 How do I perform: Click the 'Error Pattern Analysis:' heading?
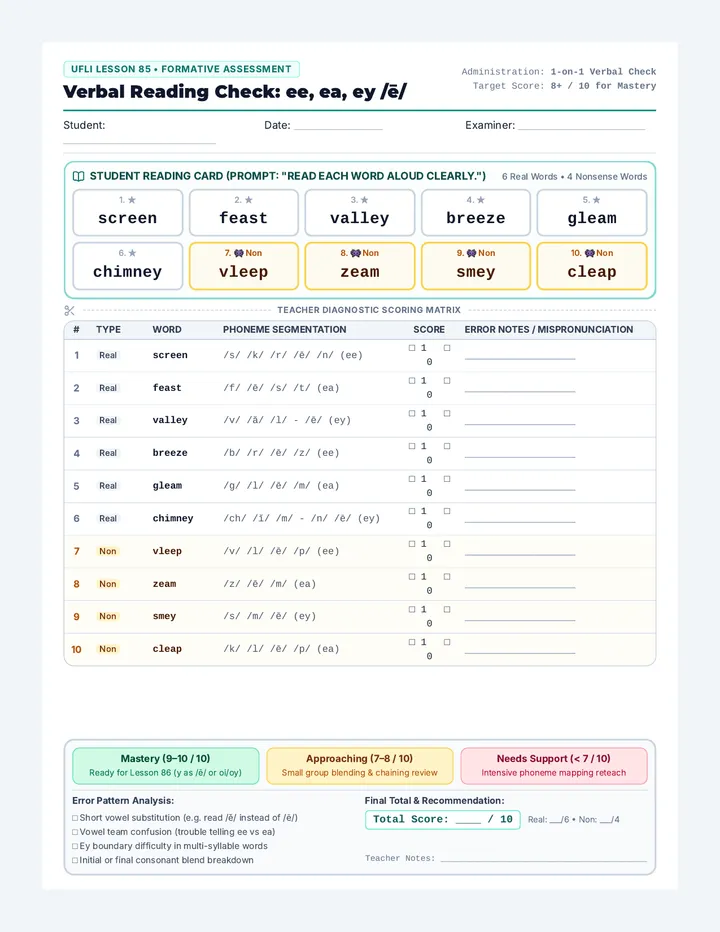pos(123,801)
